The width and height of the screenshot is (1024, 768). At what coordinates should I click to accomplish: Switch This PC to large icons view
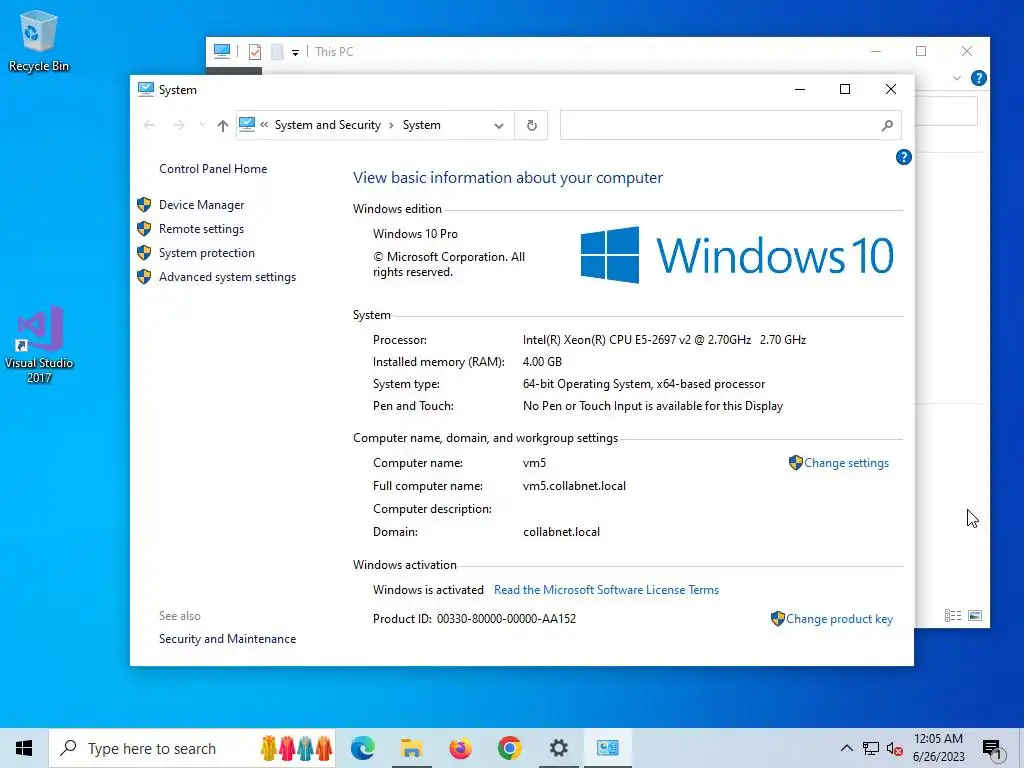(x=975, y=616)
